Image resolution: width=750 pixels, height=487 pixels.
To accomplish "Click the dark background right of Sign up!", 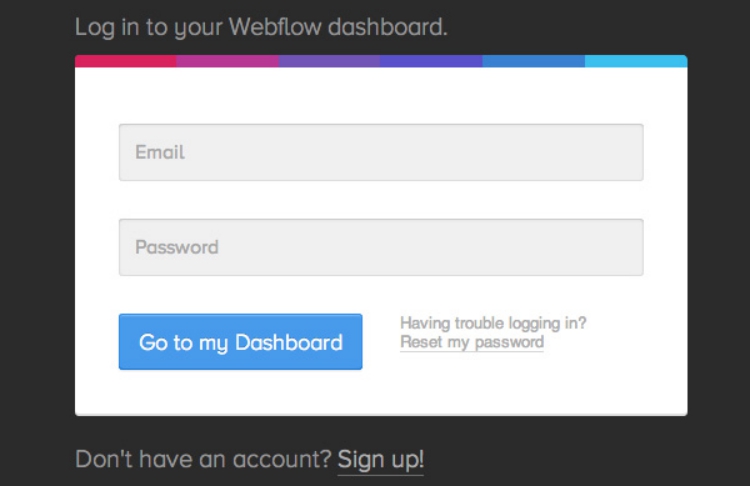I will [x=580, y=460].
